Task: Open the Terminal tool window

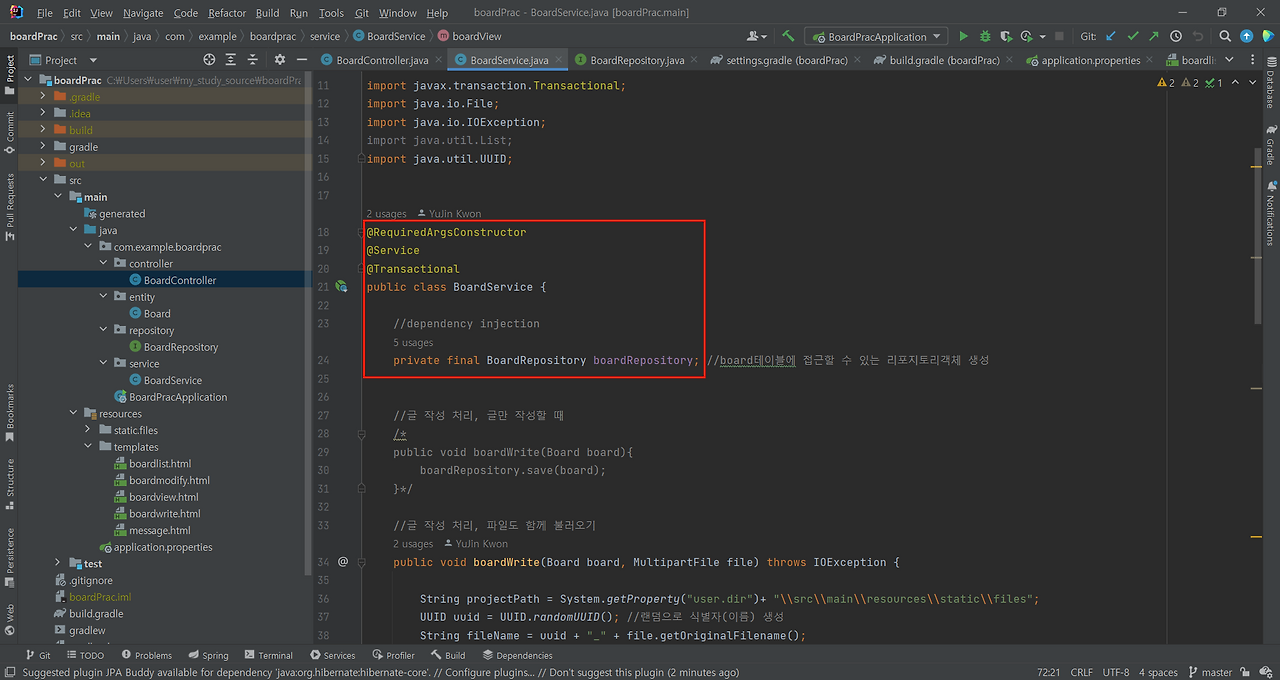Action: [x=268, y=655]
